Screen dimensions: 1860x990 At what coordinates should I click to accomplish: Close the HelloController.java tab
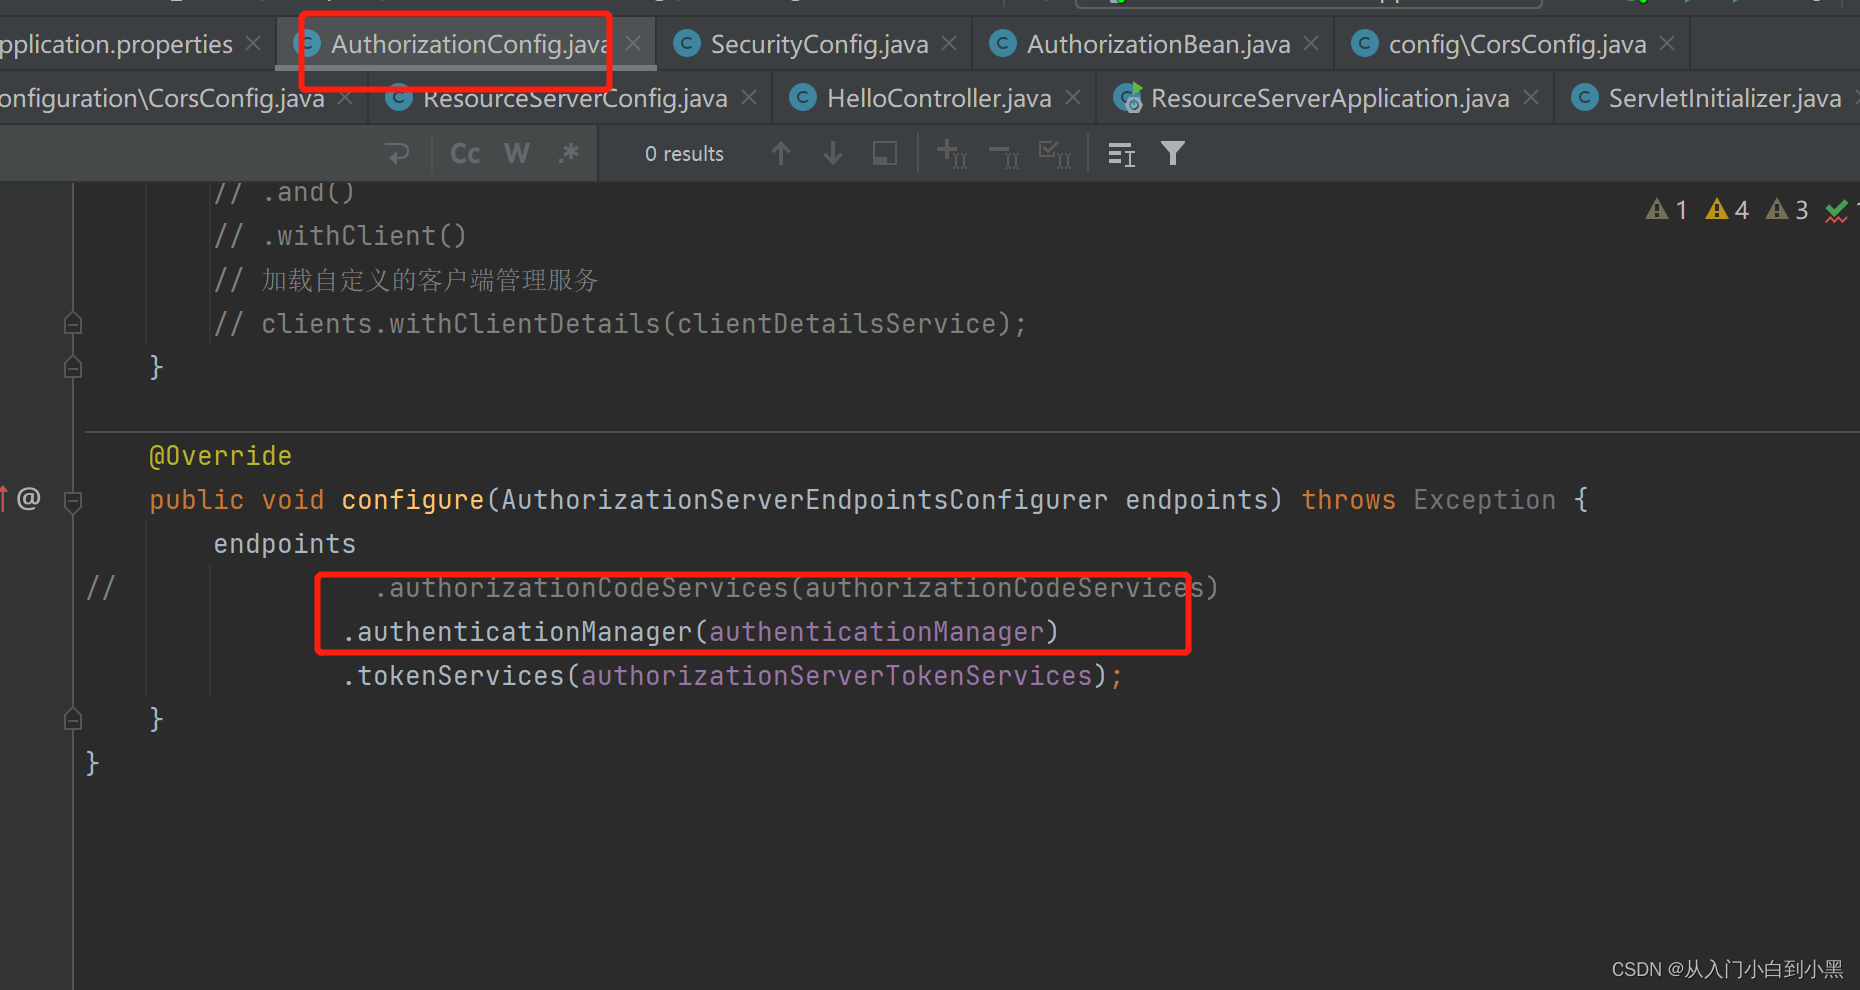1073,98
